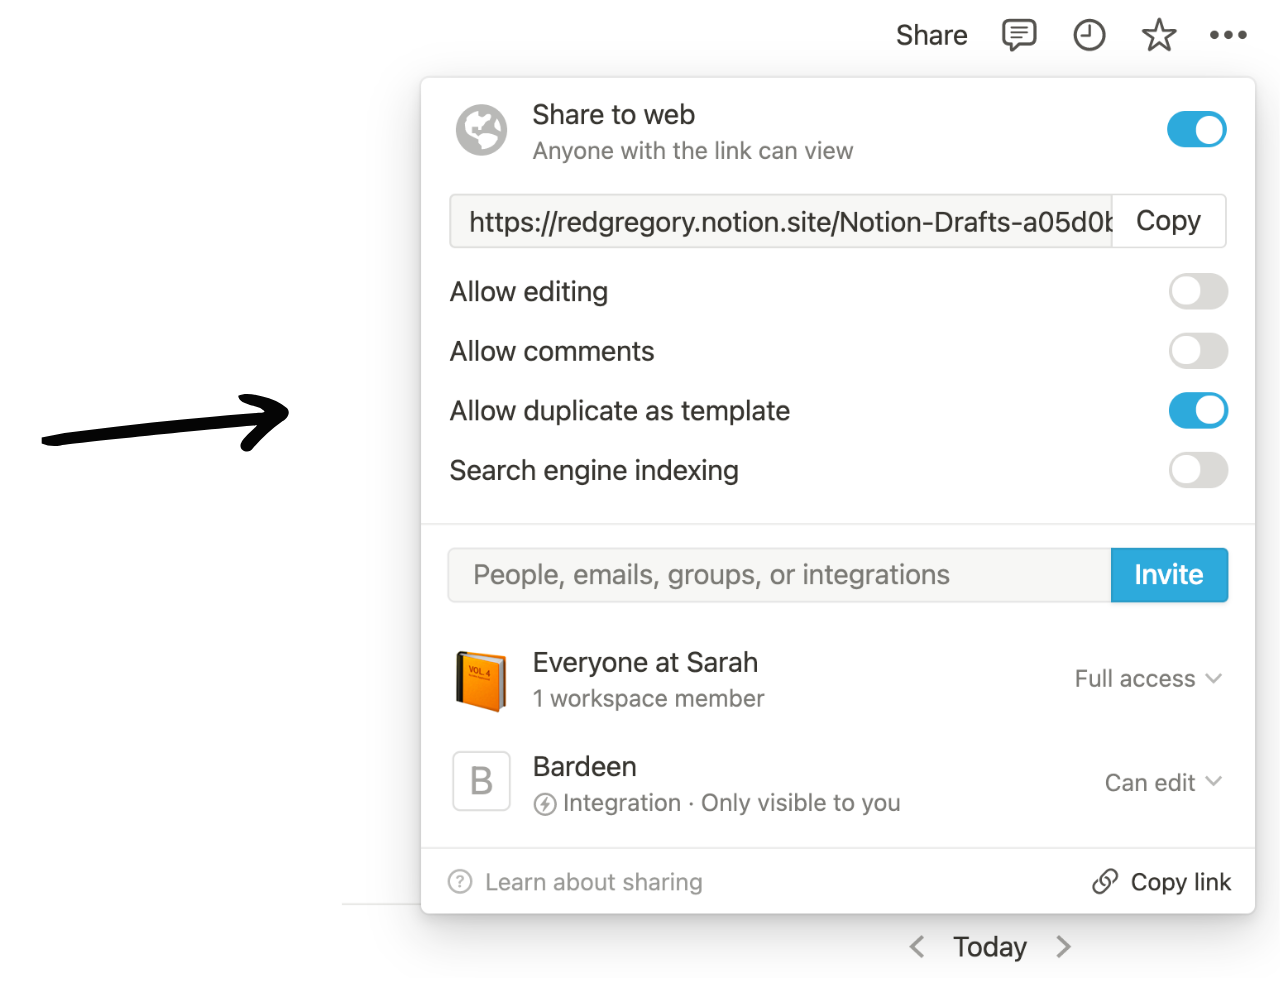This screenshot has width=1280, height=1000.
Task: Select the Everyone at Sarah row
Action: coord(838,680)
